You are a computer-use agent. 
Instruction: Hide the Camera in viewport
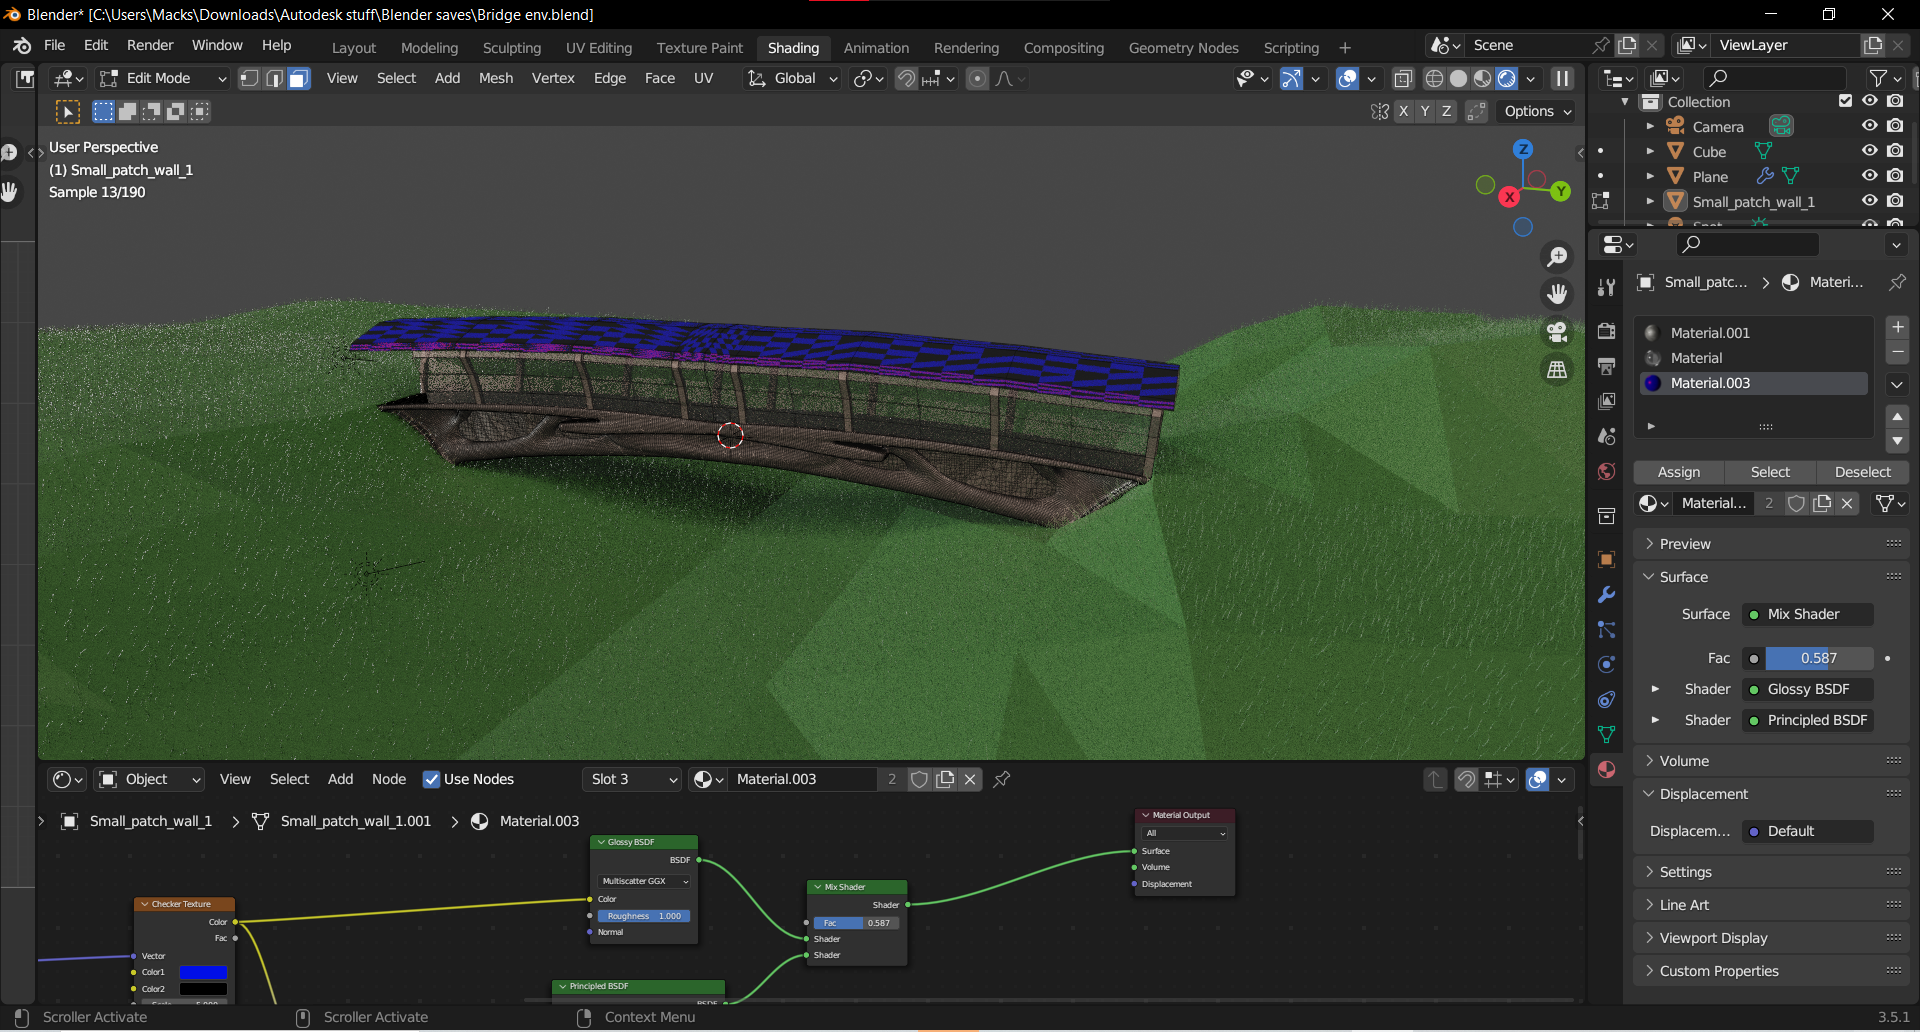tap(1869, 126)
